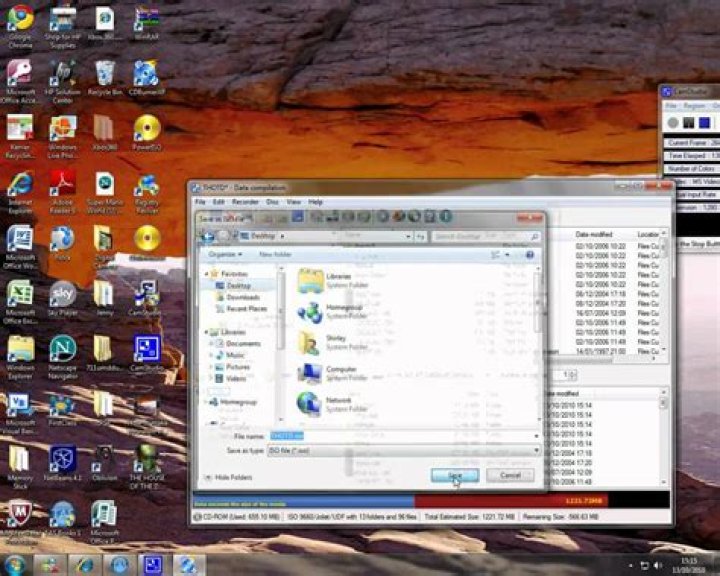Select Downloads in Favorites
720x576 pixels.
coord(242,297)
